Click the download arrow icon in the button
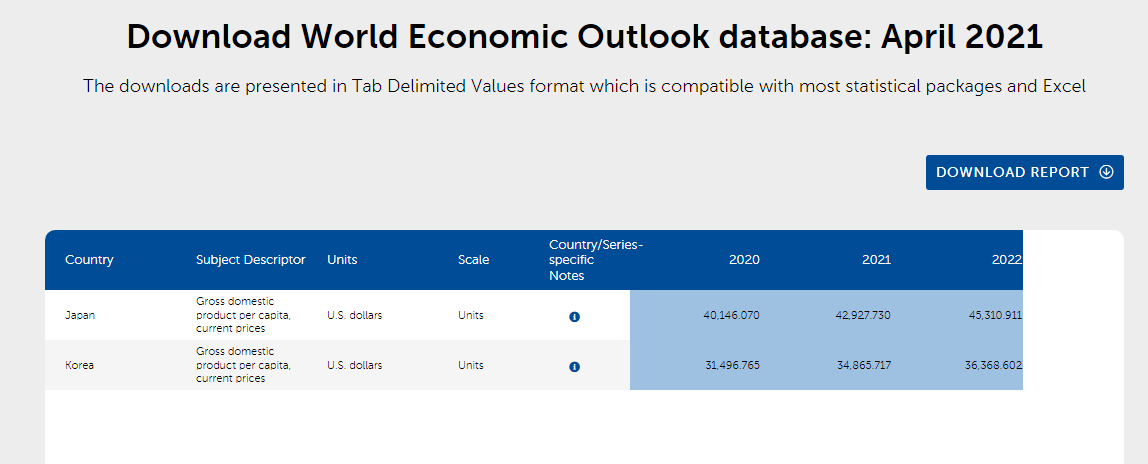This screenshot has height=464, width=1148. [1105, 172]
